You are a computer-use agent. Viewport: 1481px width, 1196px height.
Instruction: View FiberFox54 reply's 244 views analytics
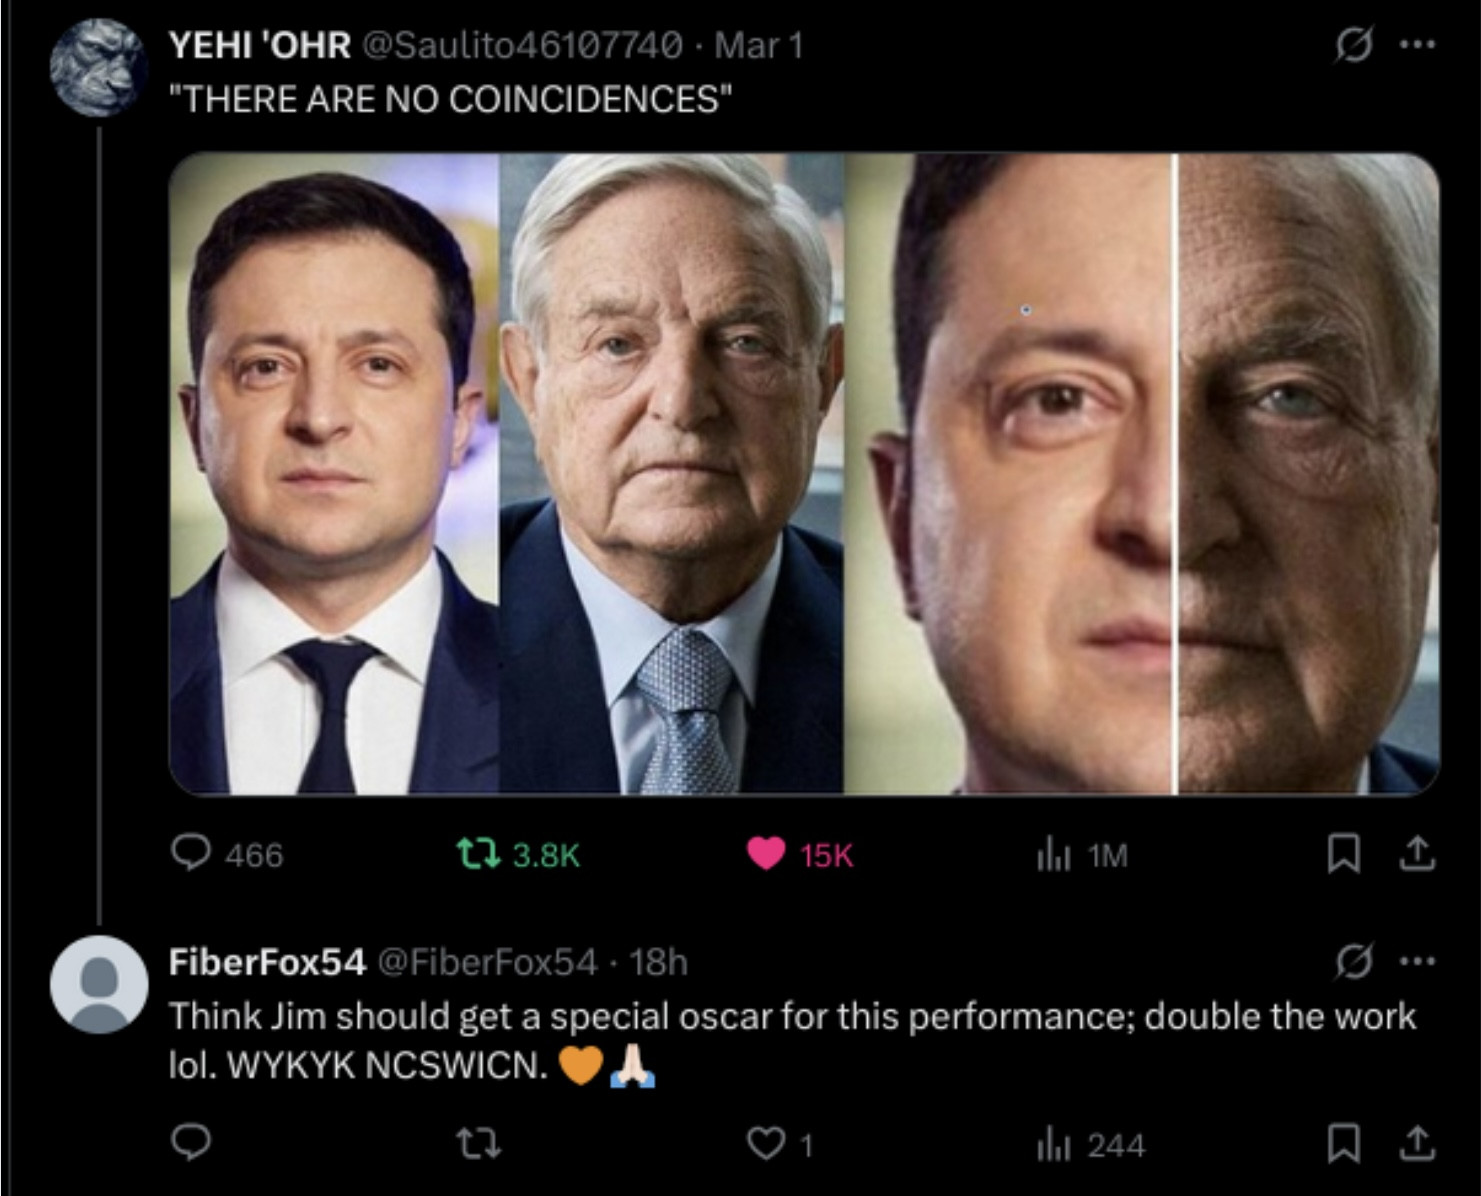click(x=1054, y=1145)
